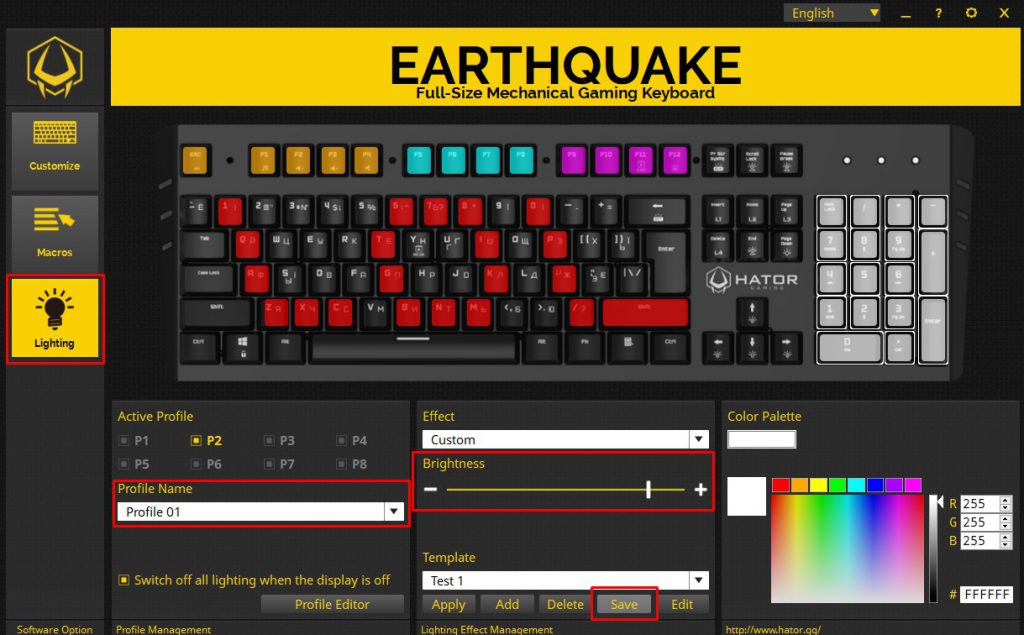Disable switch off lighting when display is off
This screenshot has height=635, width=1024.
pos(126,579)
